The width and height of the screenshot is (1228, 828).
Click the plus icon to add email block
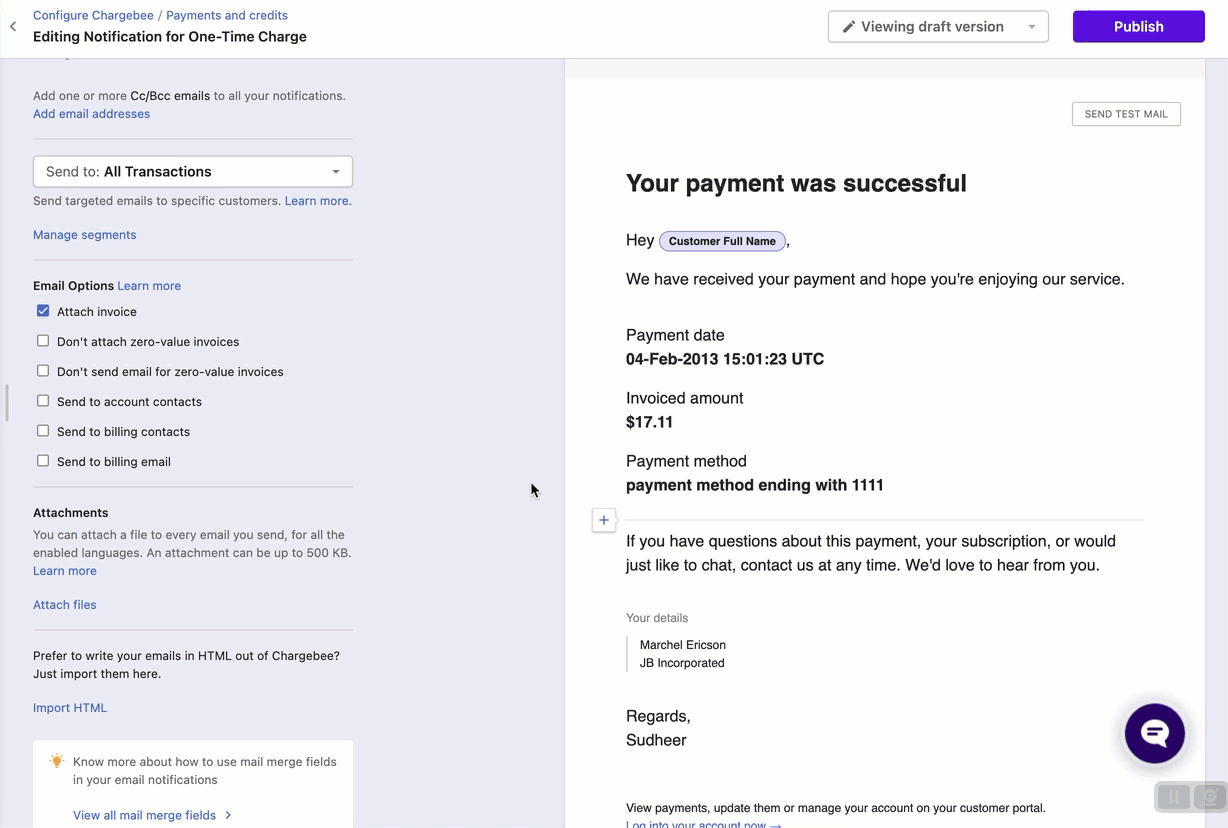coord(604,520)
